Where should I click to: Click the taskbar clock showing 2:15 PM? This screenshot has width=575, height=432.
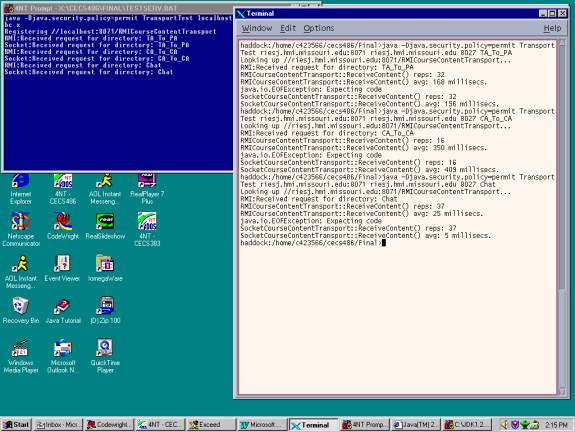[x=556, y=425]
